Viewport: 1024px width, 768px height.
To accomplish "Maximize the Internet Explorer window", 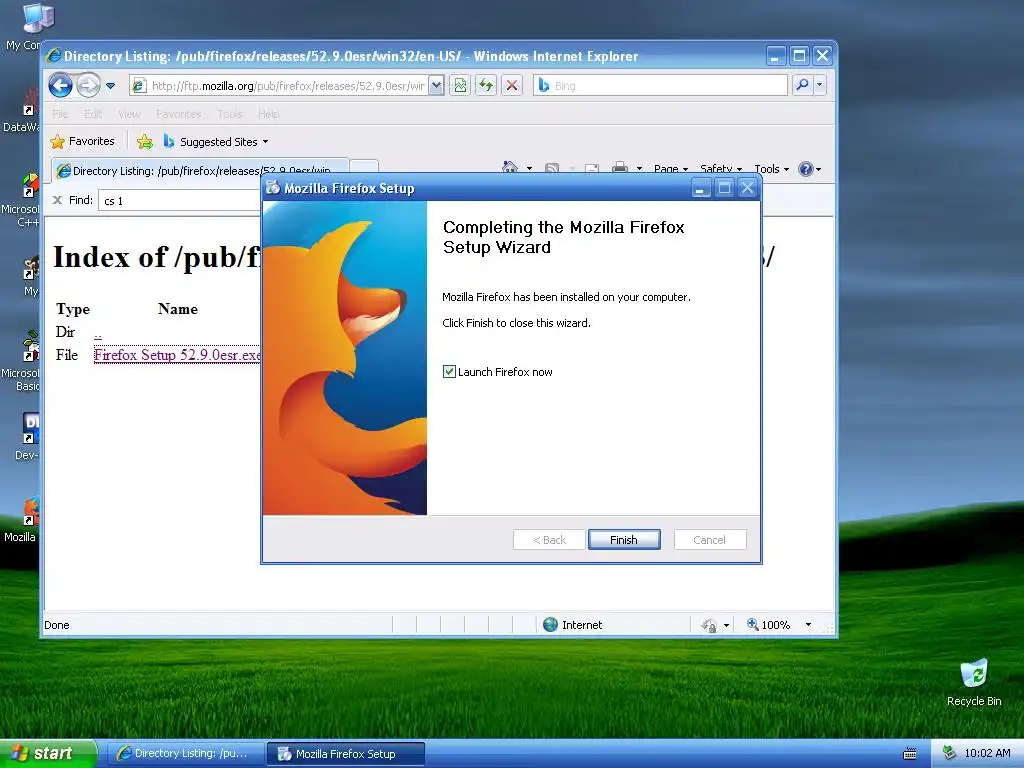I will (x=799, y=56).
